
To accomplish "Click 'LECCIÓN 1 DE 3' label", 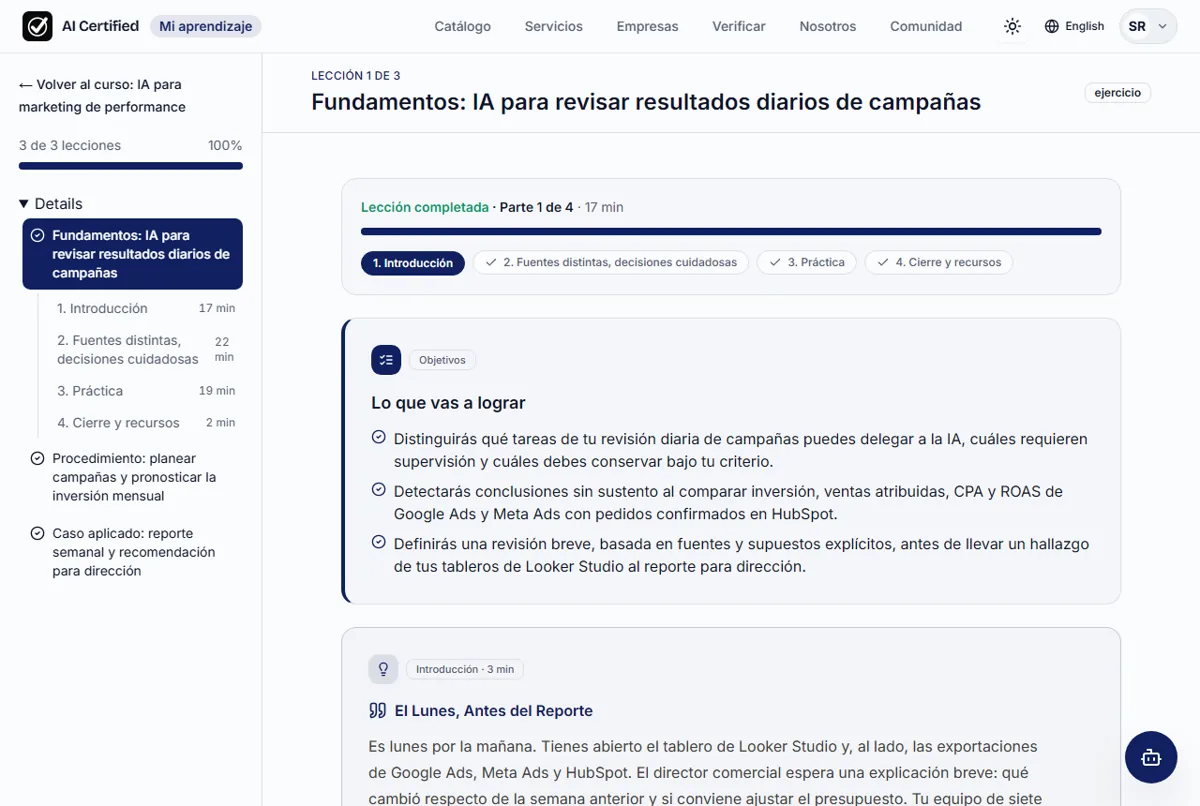I will 356,76.
